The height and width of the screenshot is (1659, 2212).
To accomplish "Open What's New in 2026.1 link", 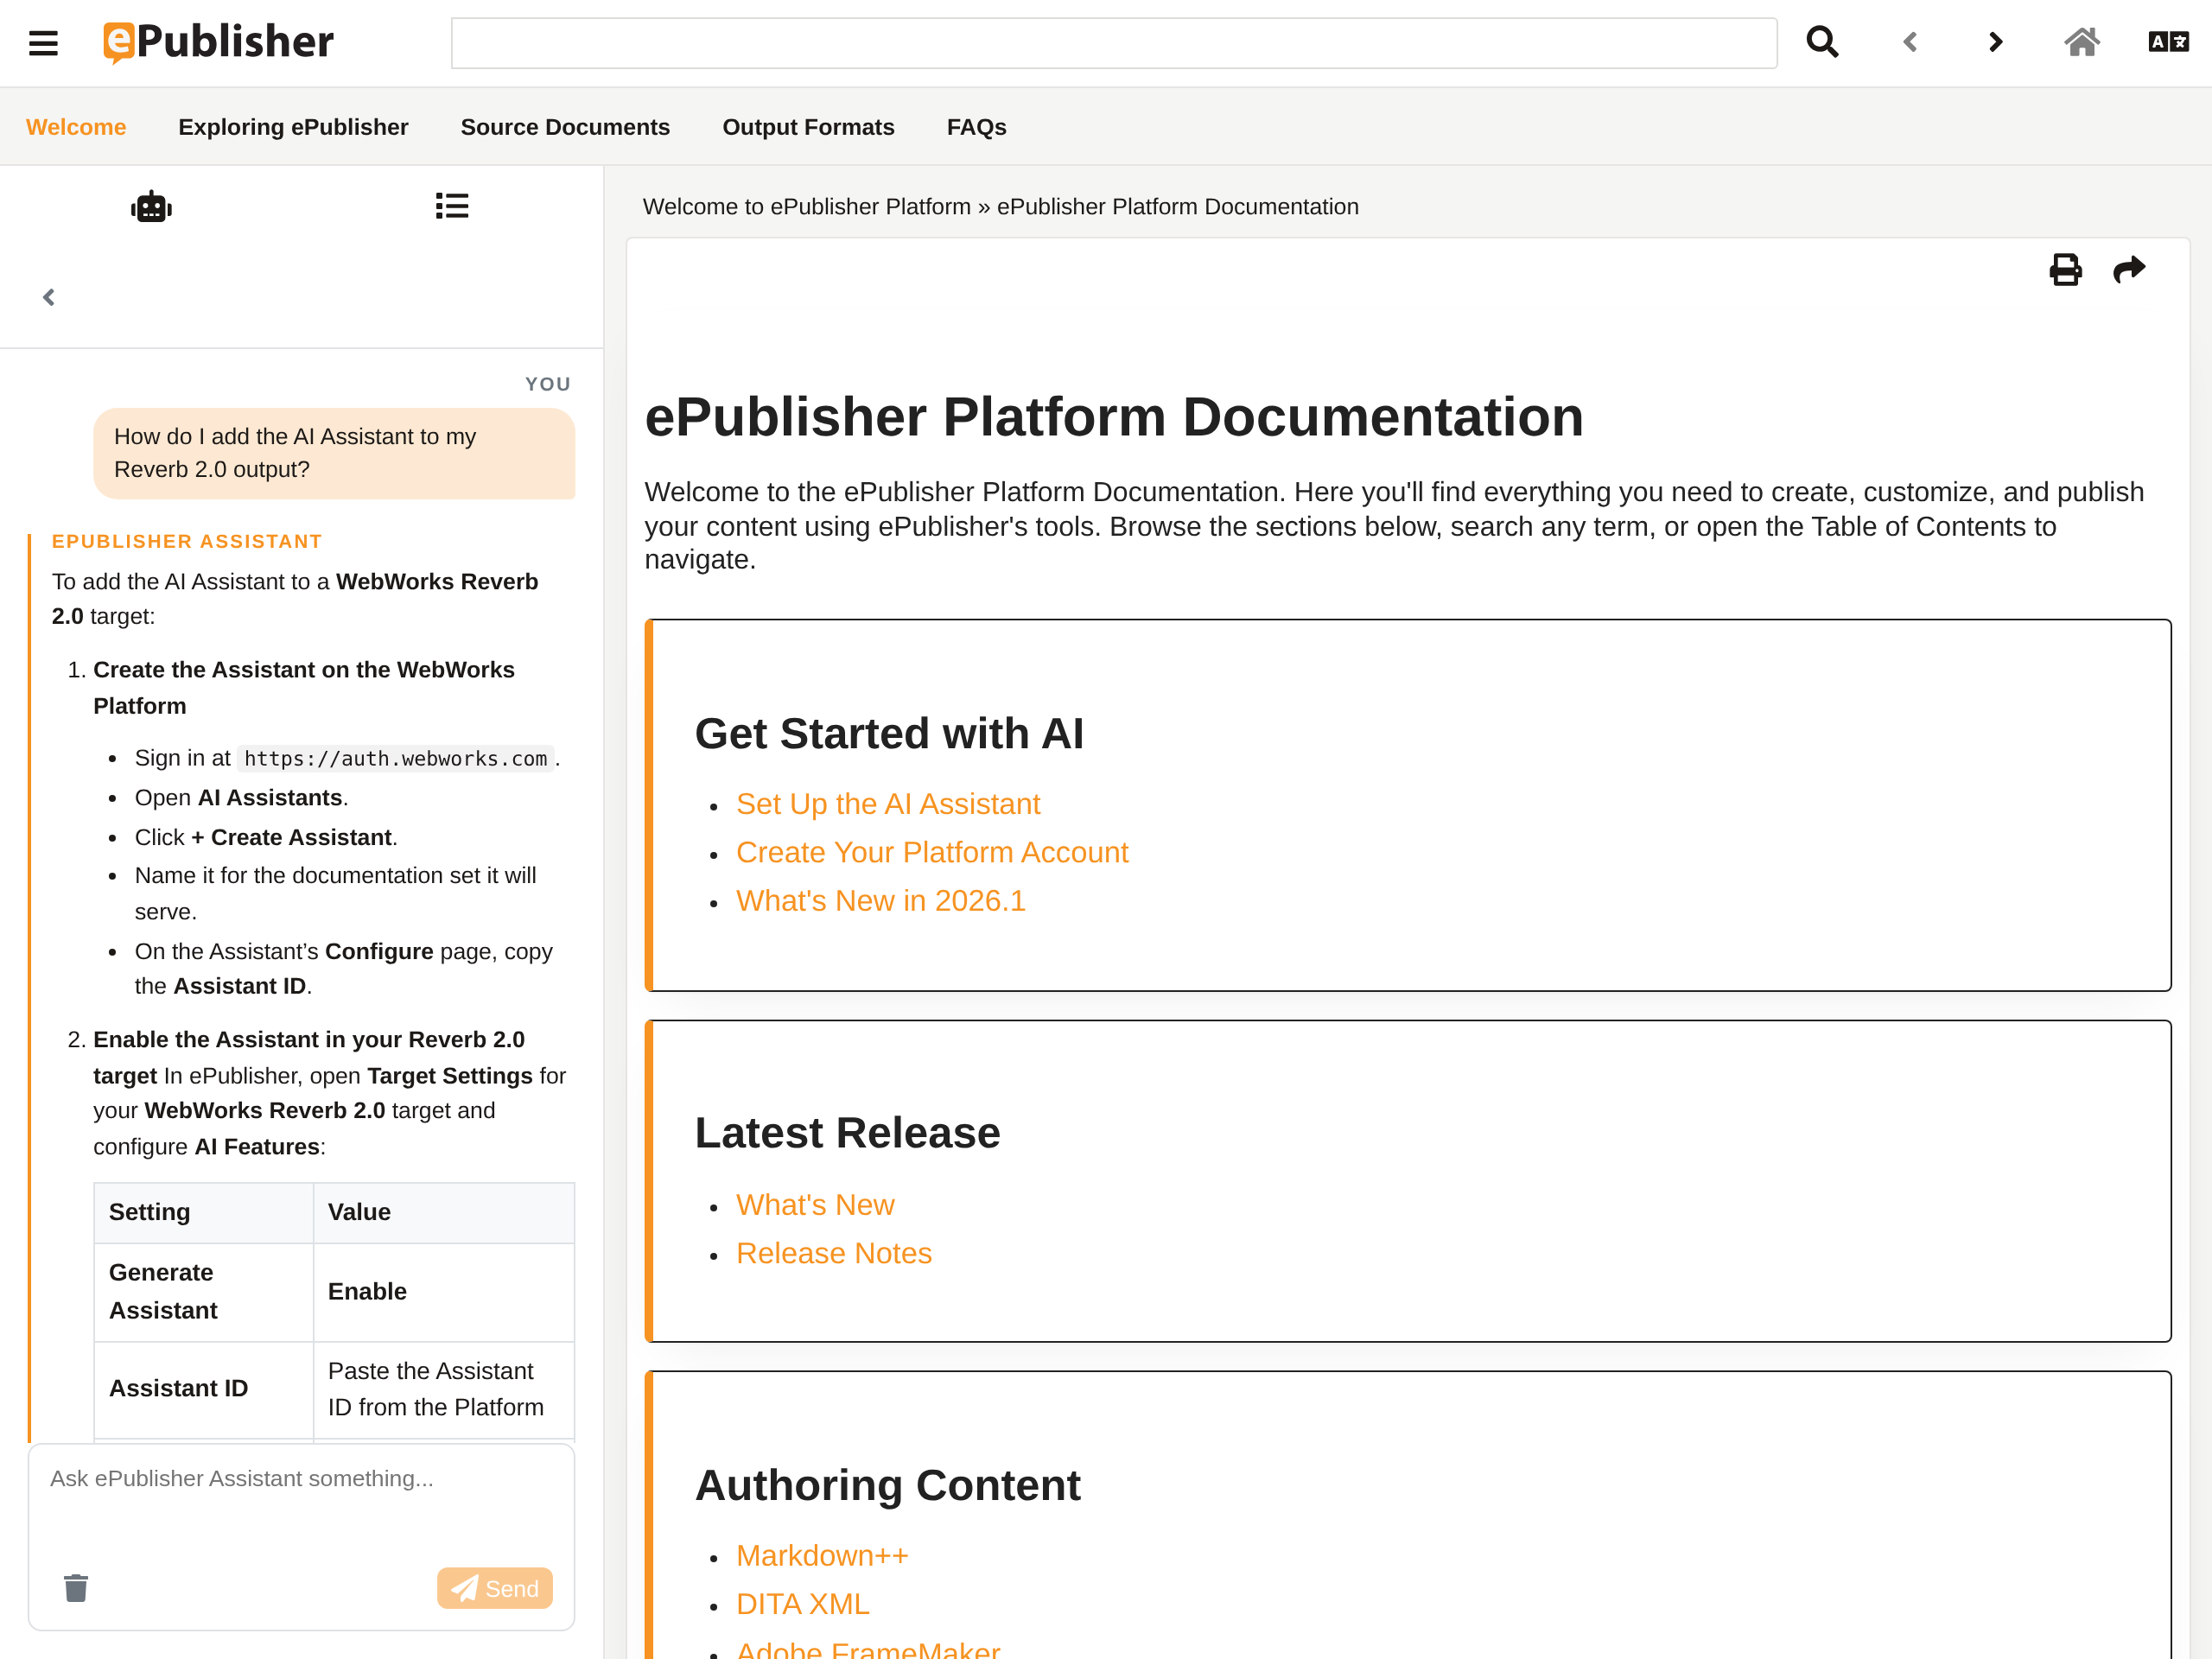I will pos(881,900).
